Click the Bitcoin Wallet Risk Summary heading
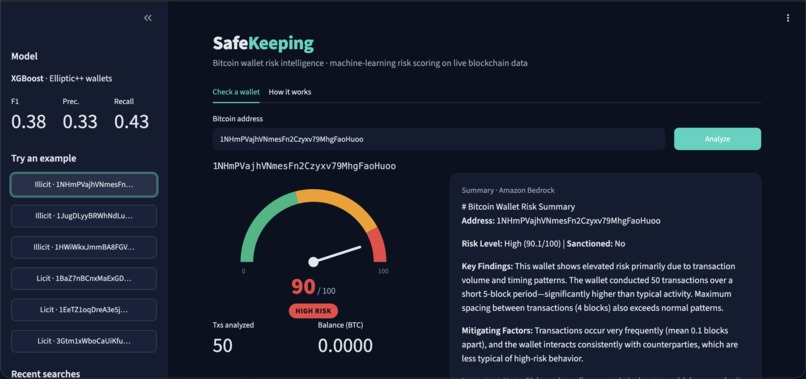This screenshot has width=806, height=379. click(518, 207)
